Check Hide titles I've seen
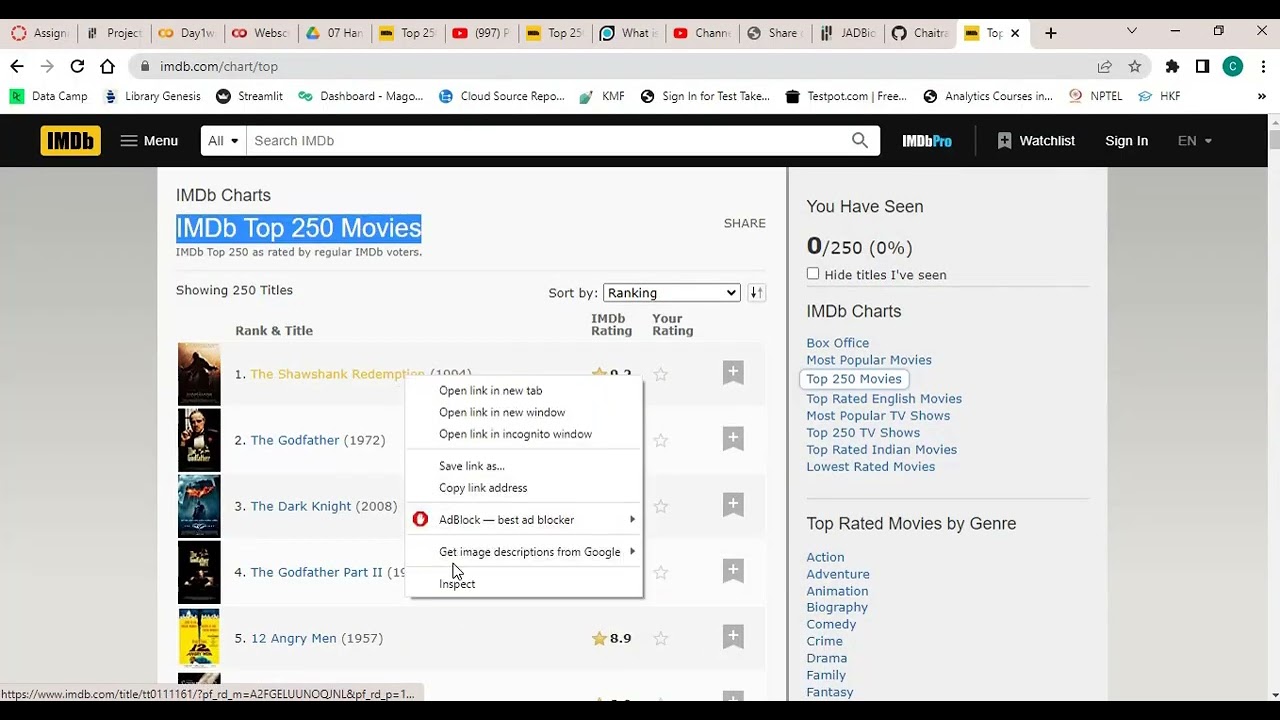Screen dimensions: 1280x720 [813, 274]
